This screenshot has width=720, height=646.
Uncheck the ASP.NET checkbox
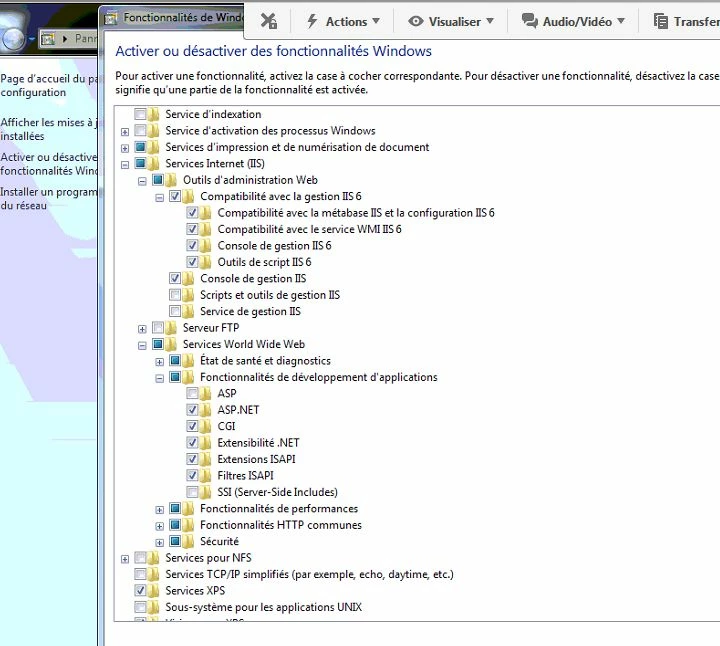click(192, 410)
